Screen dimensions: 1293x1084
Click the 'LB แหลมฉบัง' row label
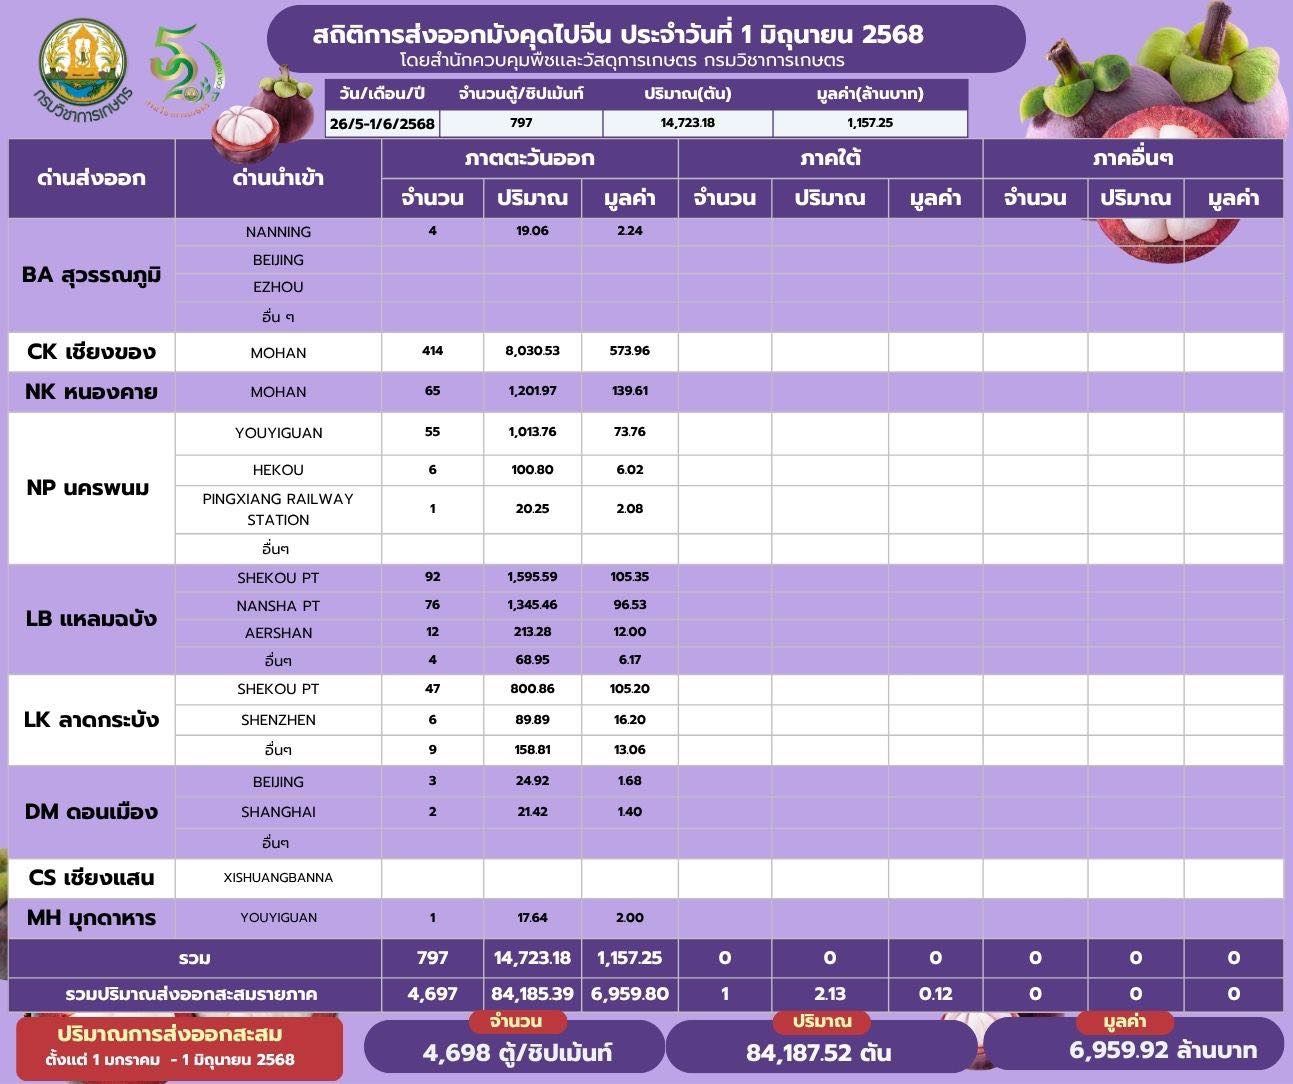pos(91,619)
